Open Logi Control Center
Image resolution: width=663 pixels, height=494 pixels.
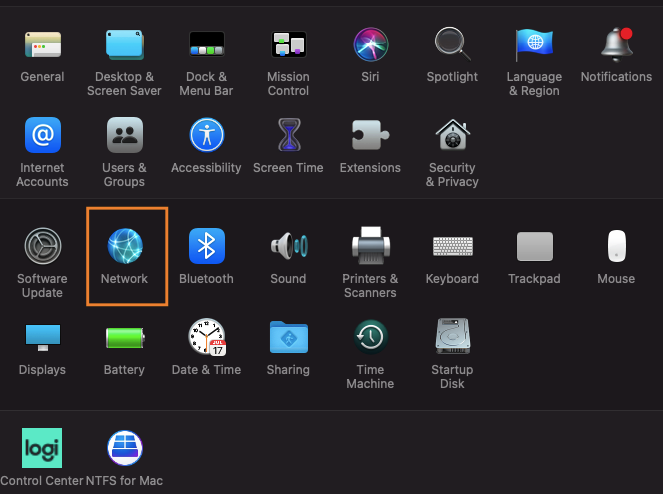(x=42, y=449)
